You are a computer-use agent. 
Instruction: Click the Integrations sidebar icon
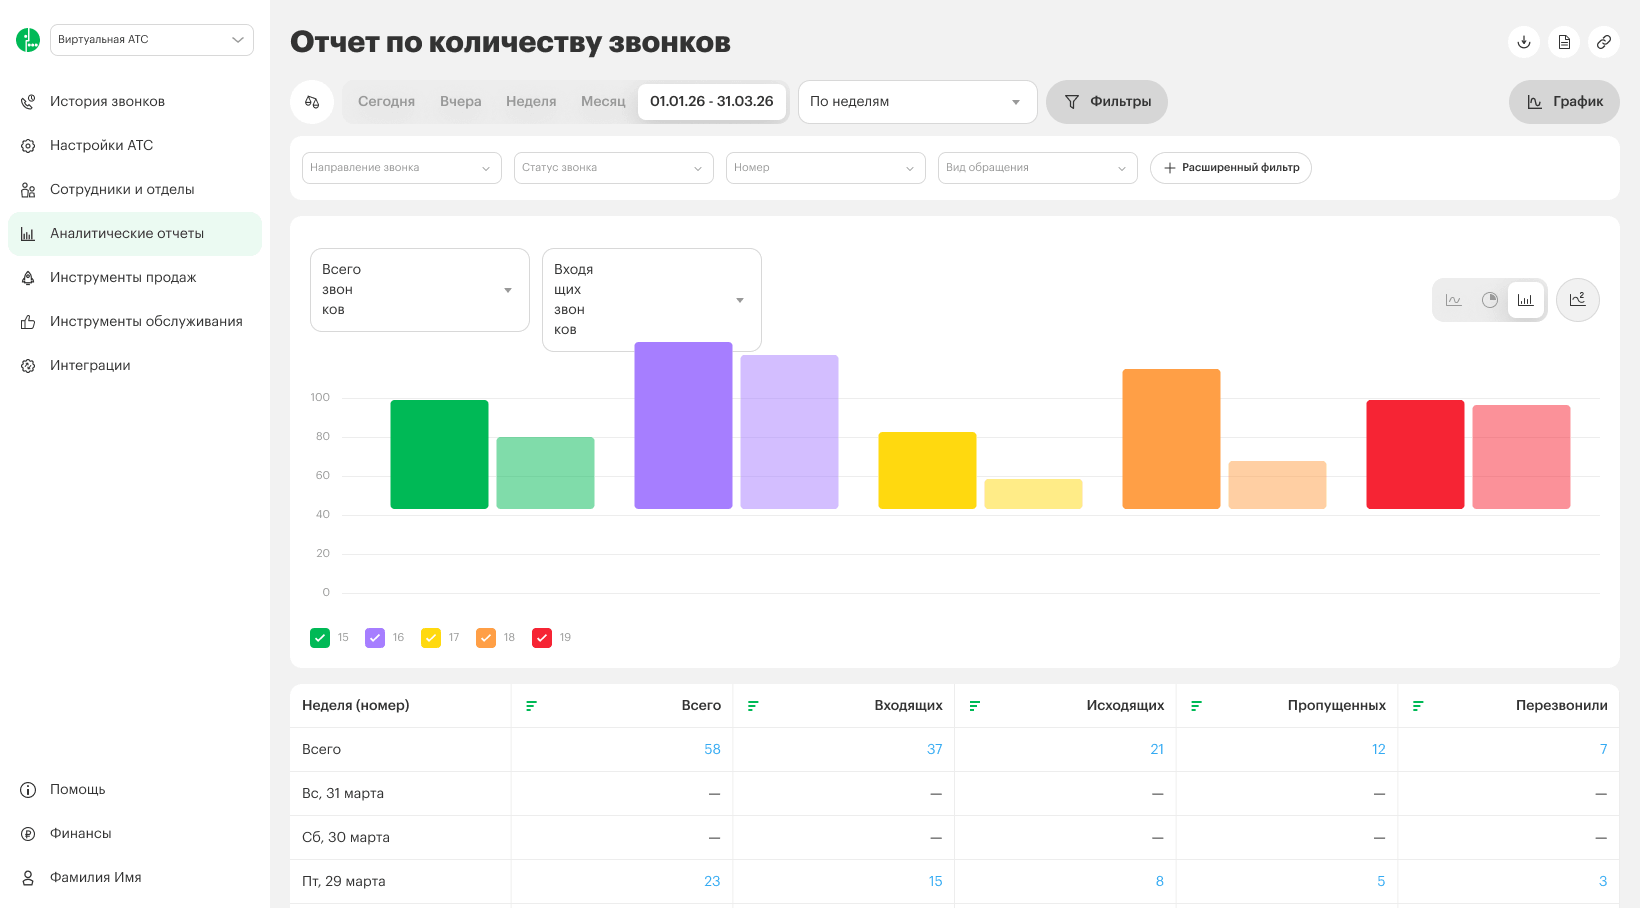tap(28, 366)
